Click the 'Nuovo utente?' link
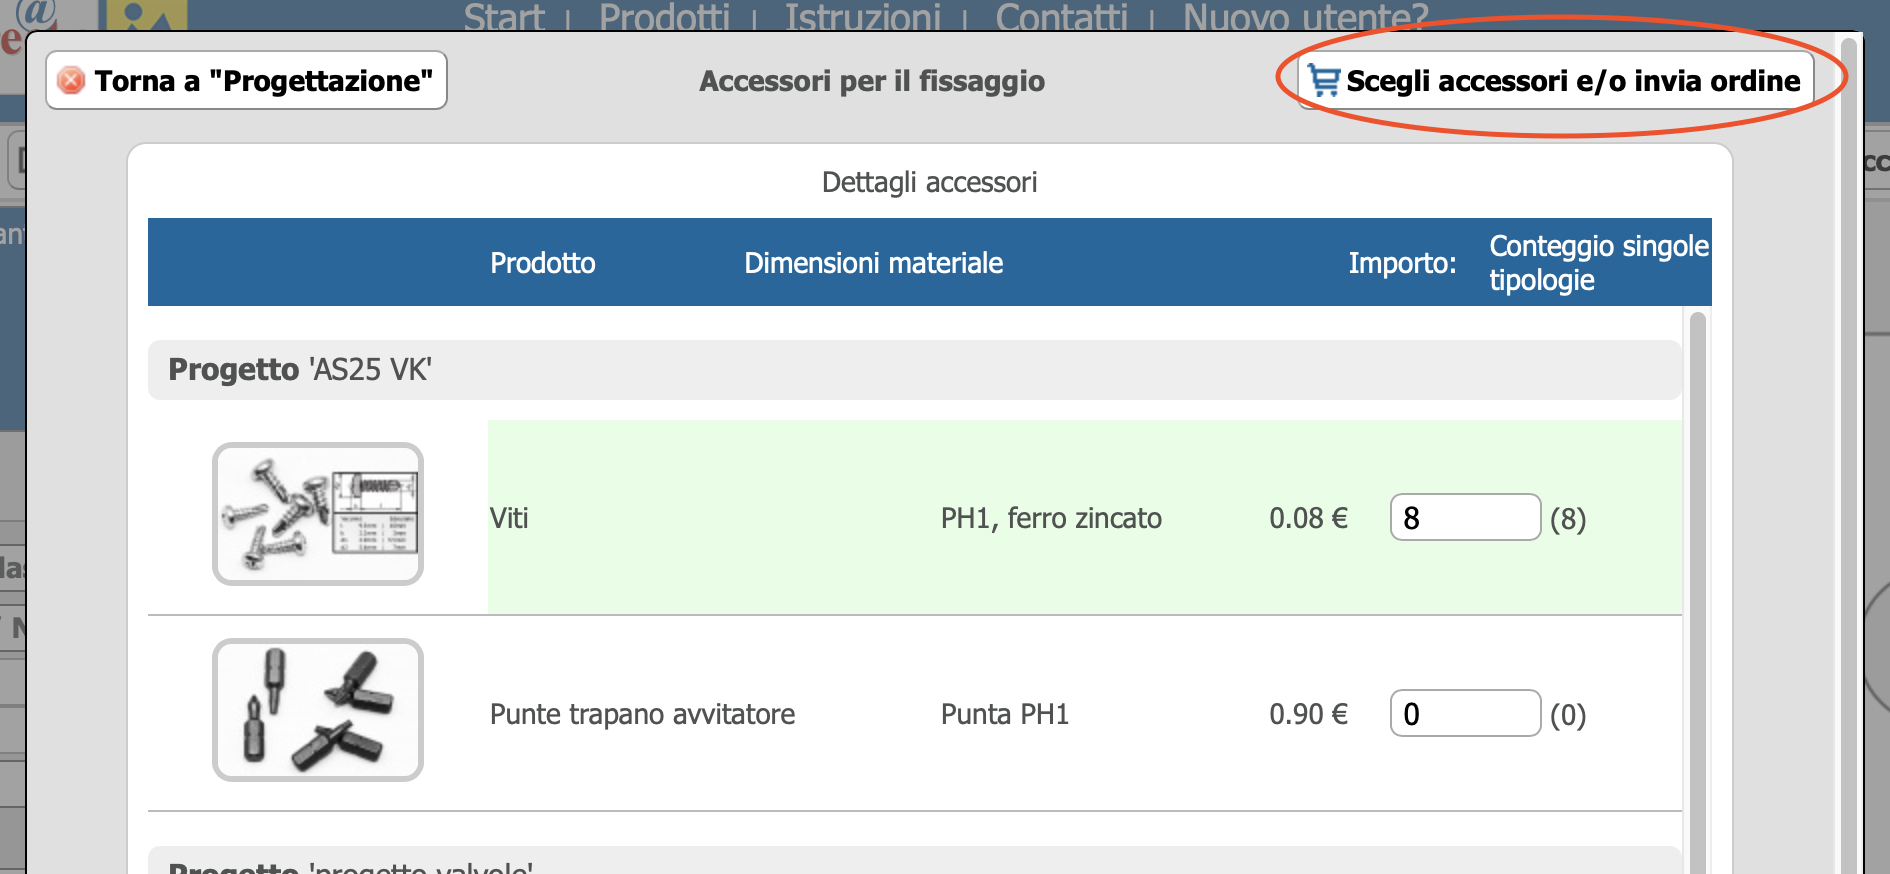1890x874 pixels. point(1305,17)
